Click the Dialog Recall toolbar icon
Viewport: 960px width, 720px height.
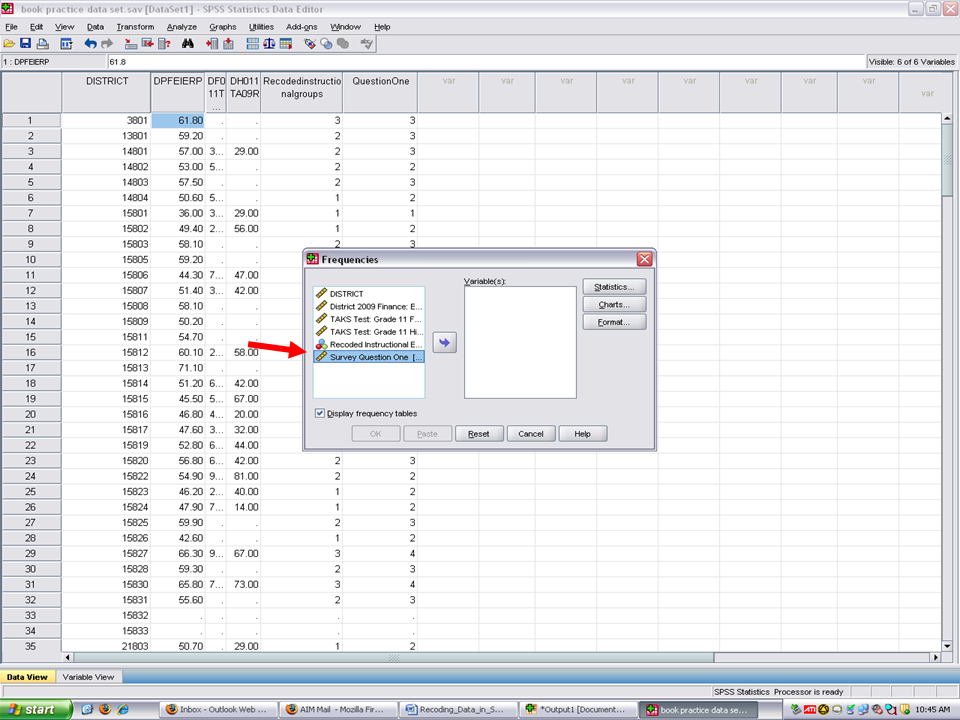coord(66,44)
